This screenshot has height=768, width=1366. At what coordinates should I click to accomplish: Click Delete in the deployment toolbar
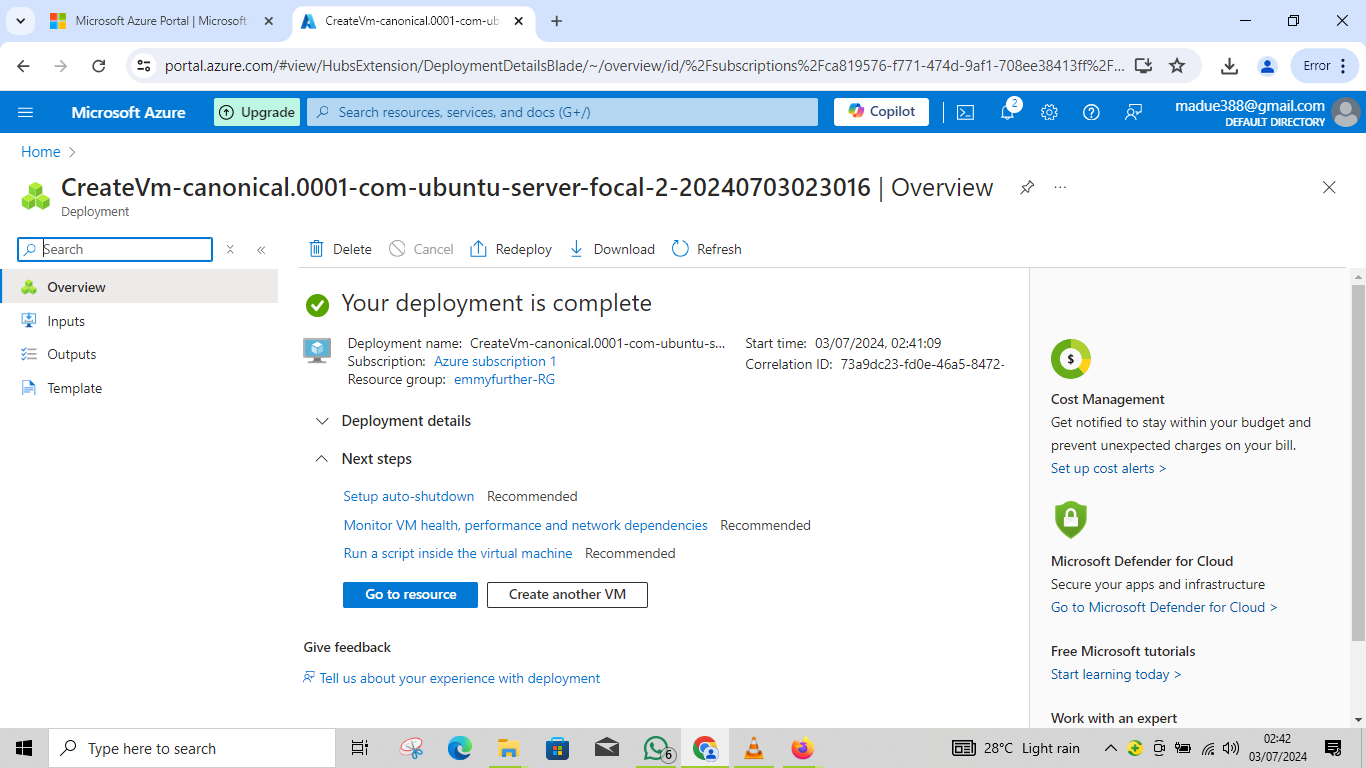point(340,249)
